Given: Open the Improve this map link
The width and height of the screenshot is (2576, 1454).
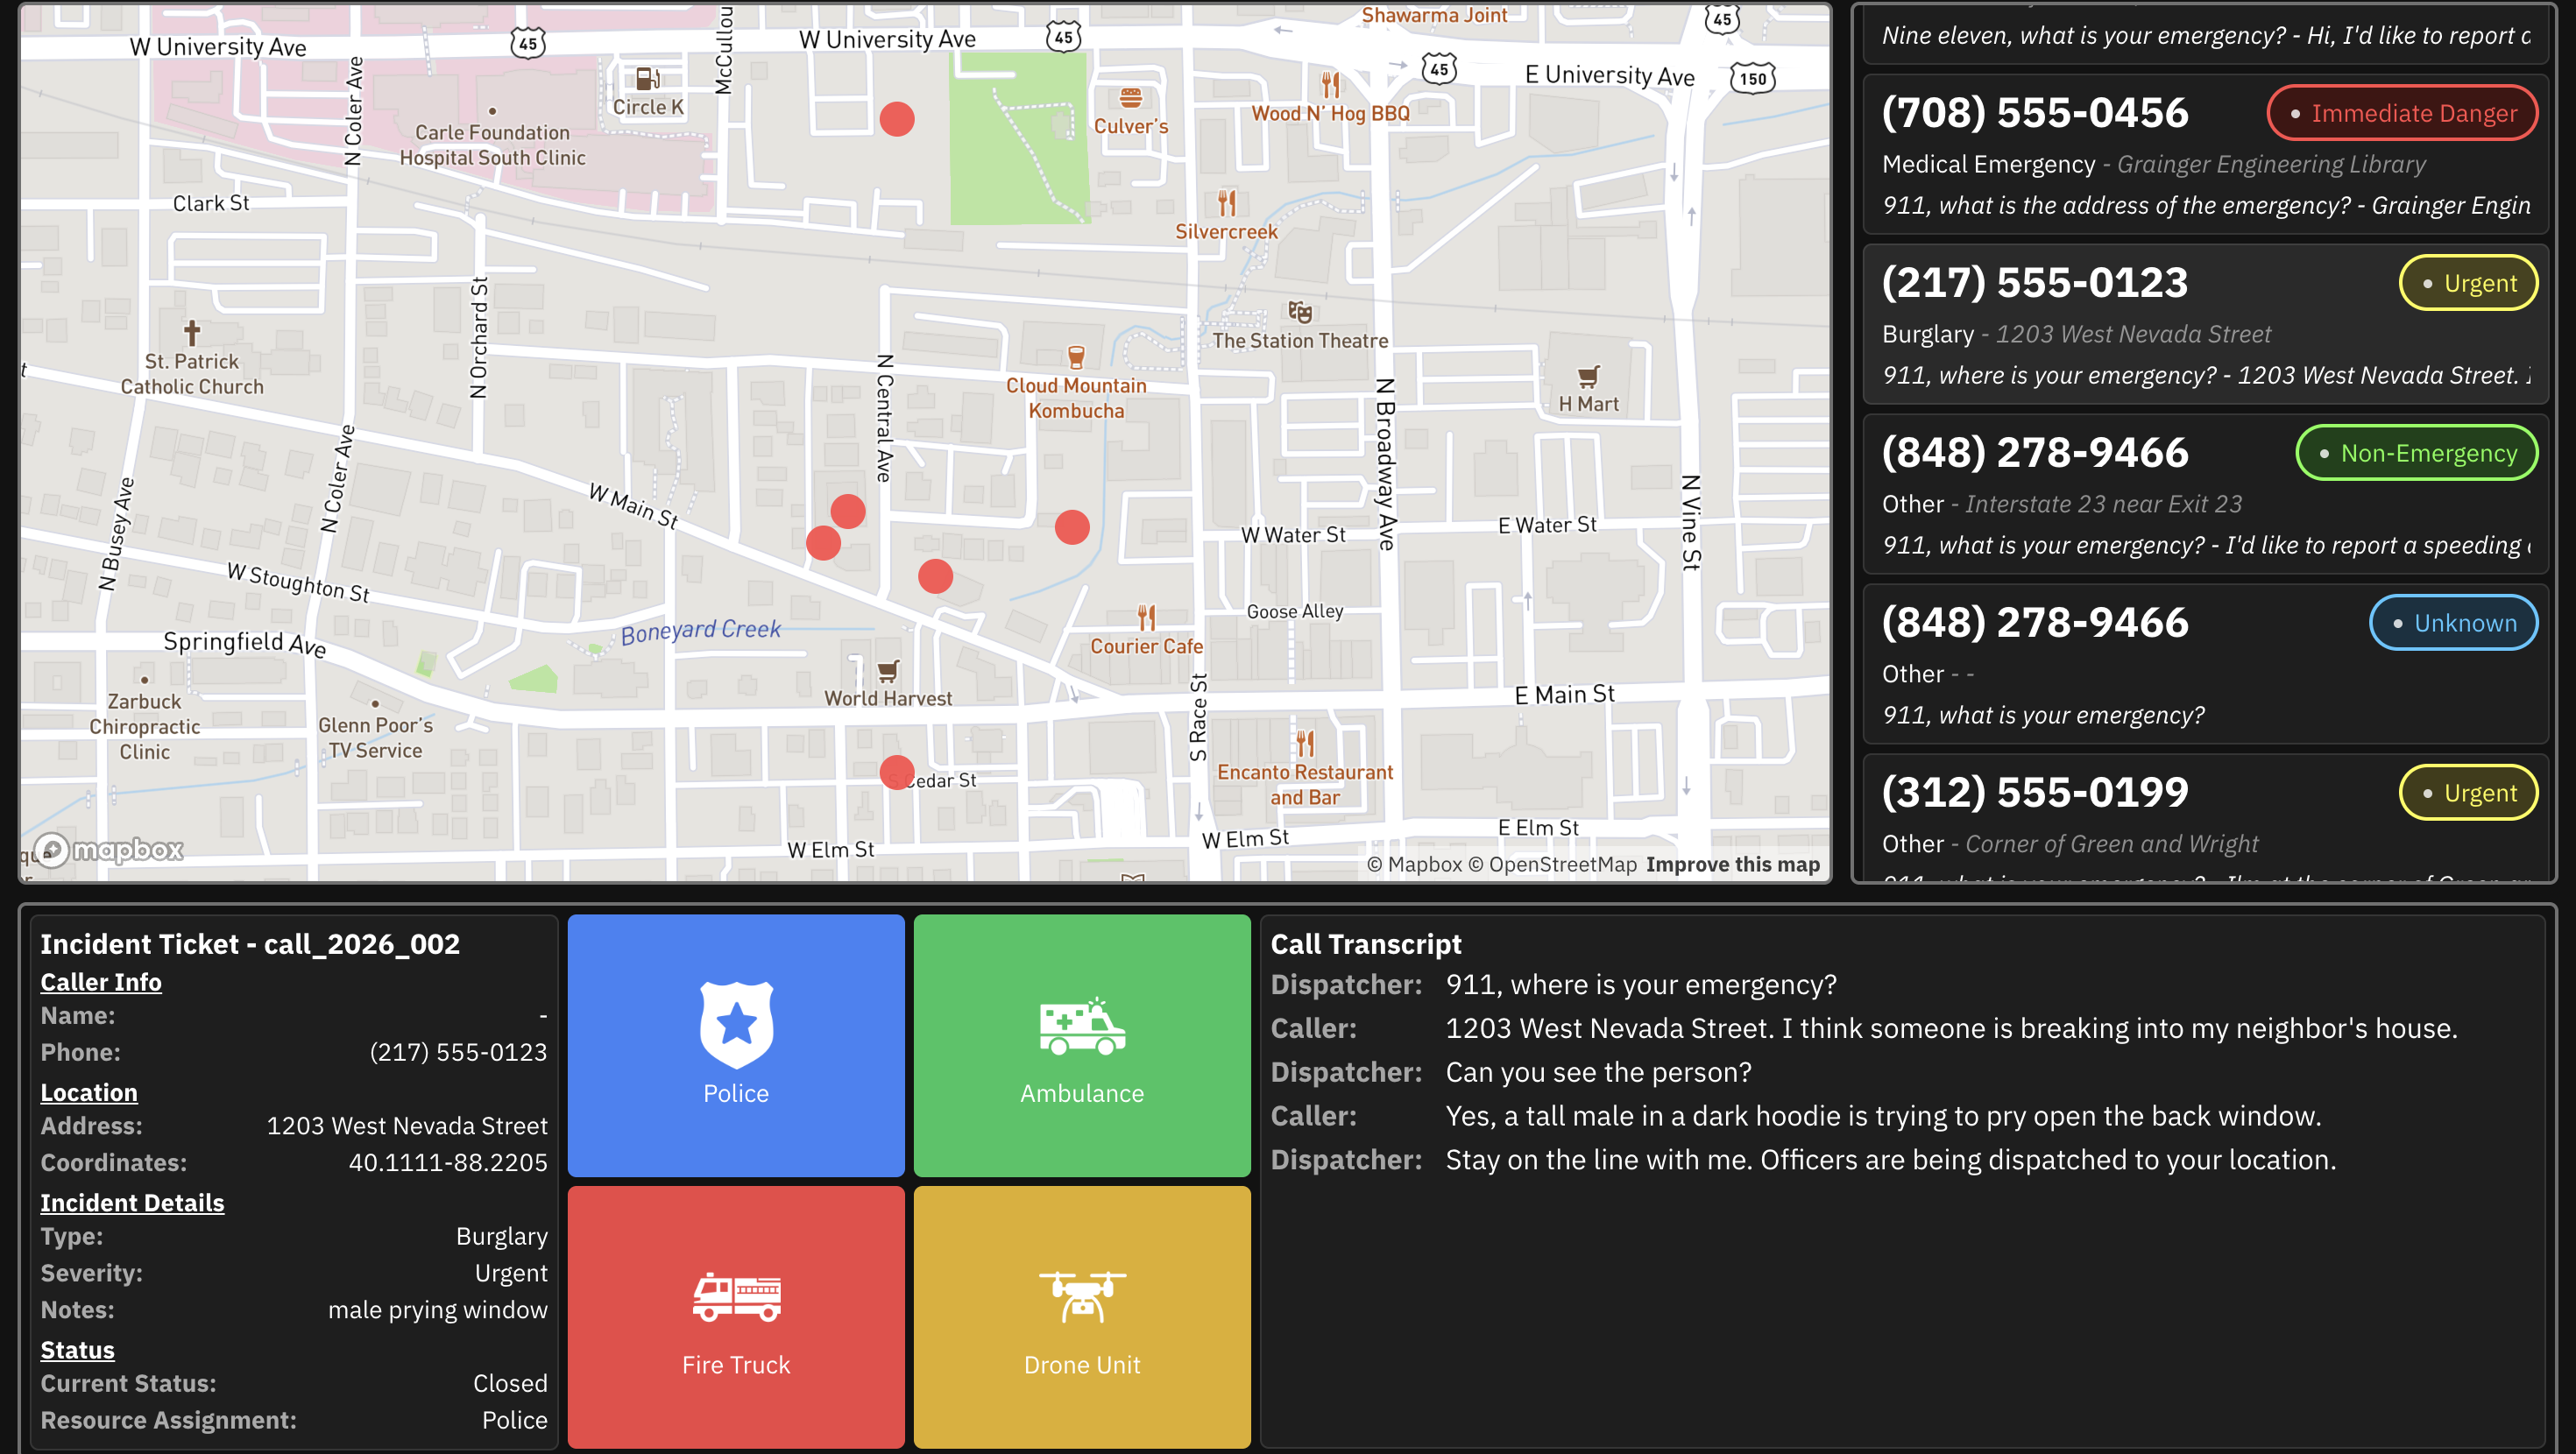Looking at the screenshot, I should tap(1732, 864).
